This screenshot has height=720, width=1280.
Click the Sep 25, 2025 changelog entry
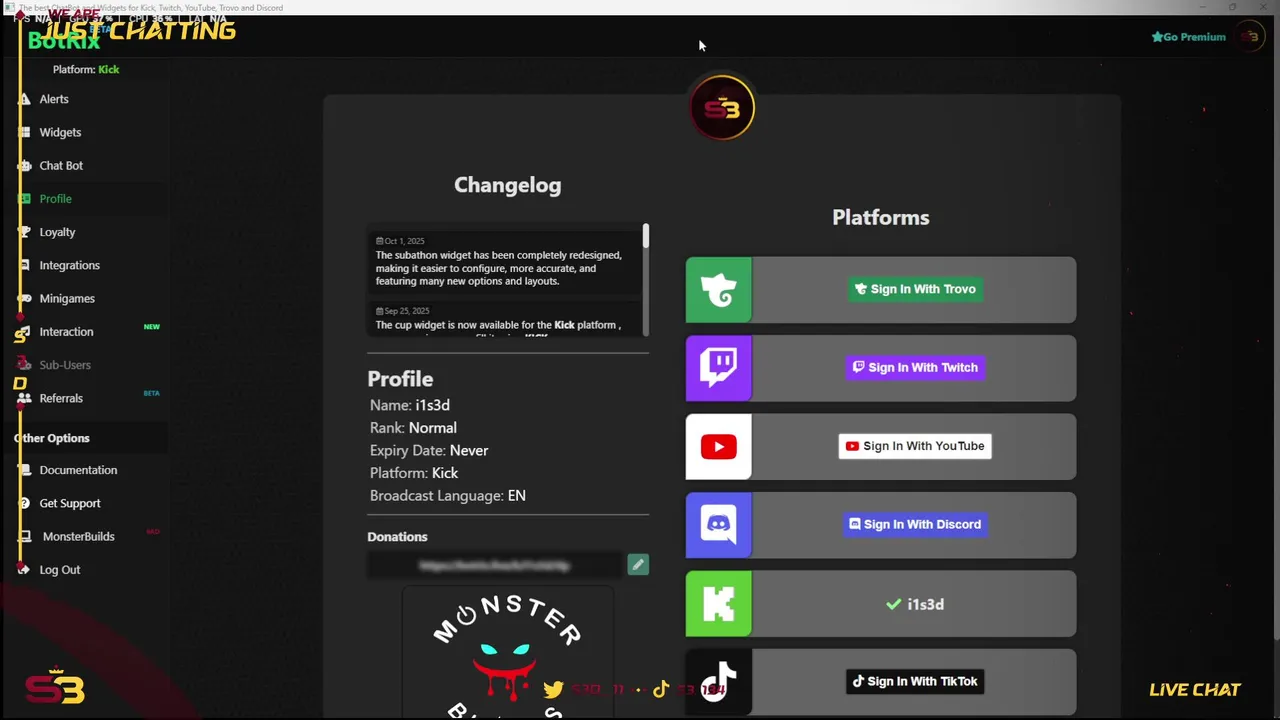pyautogui.click(x=505, y=320)
